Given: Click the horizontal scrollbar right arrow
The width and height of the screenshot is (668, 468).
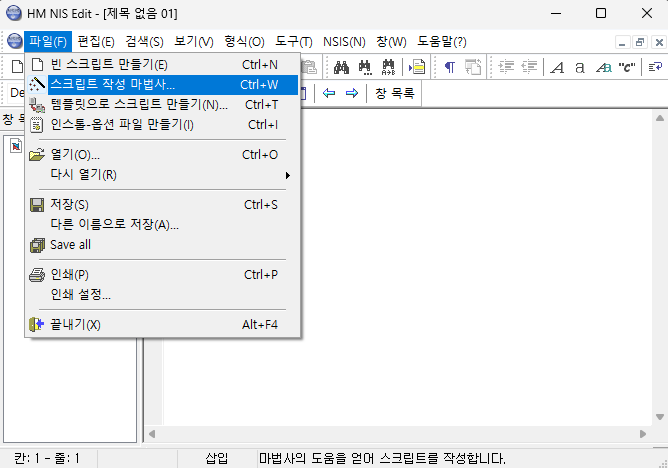Looking at the screenshot, I should click(643, 434).
